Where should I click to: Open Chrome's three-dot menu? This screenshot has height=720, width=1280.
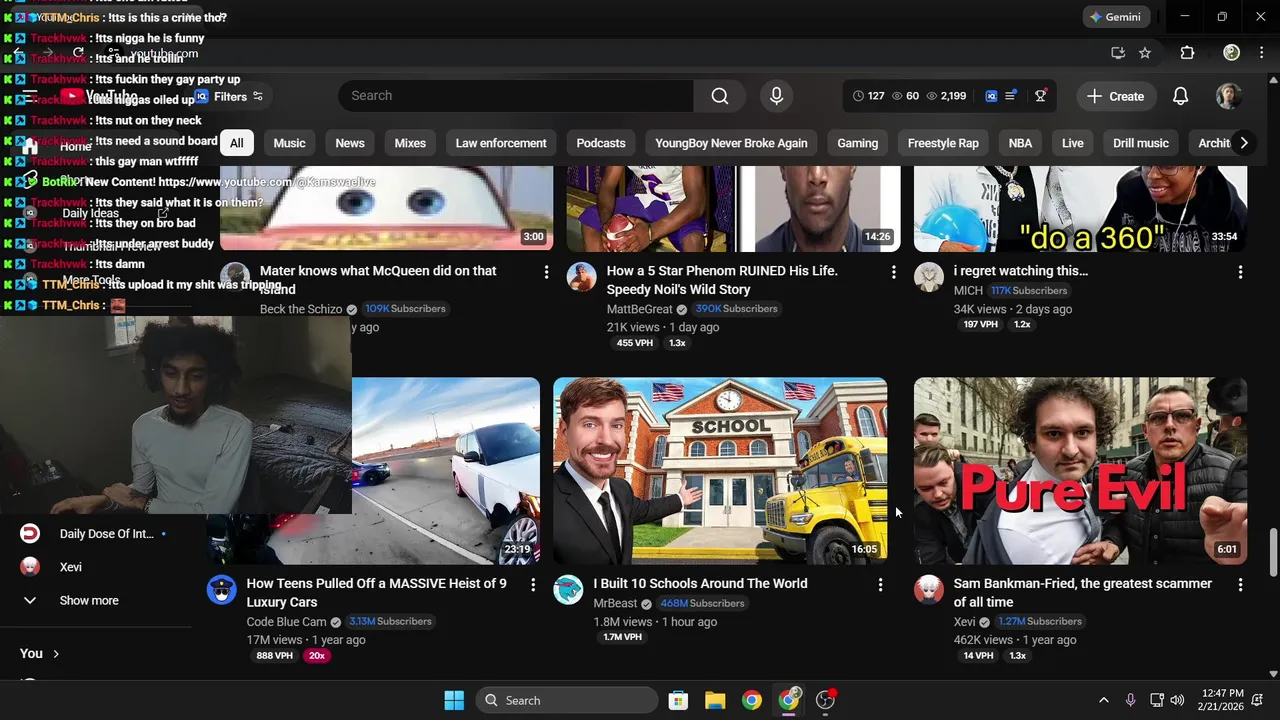point(1261,53)
